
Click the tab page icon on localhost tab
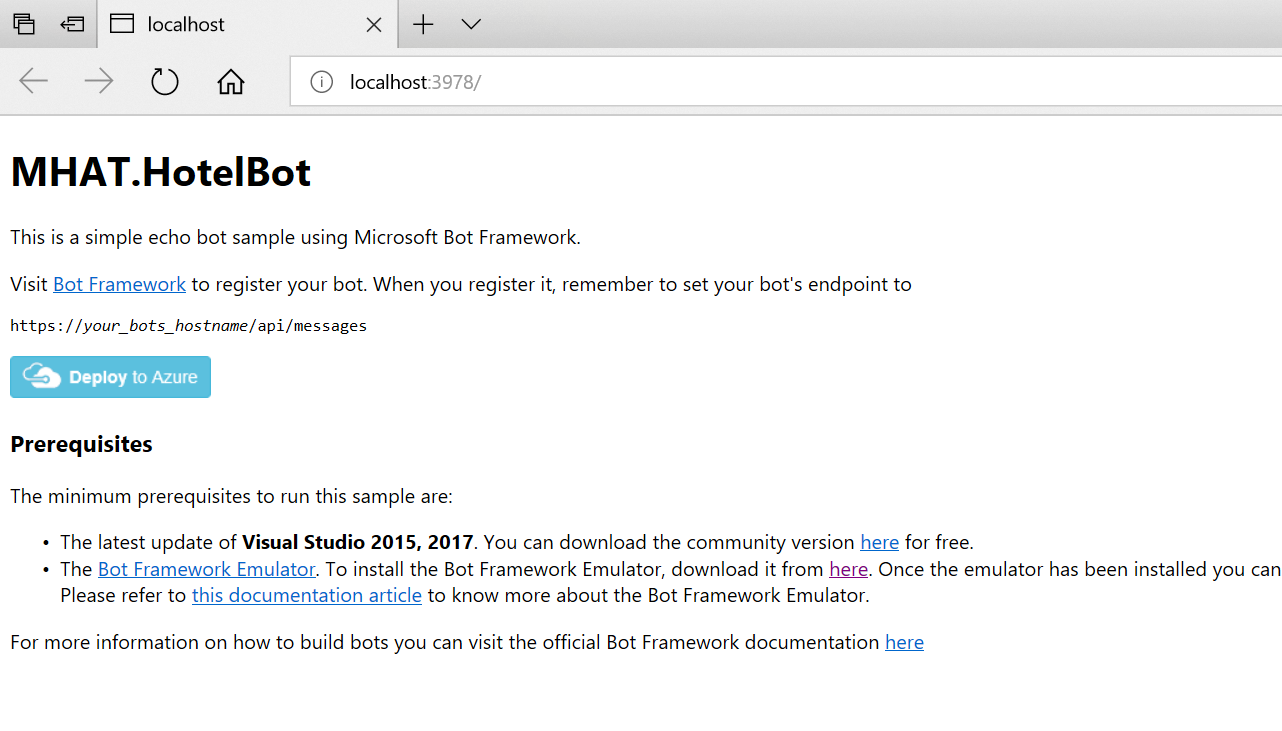coord(122,24)
